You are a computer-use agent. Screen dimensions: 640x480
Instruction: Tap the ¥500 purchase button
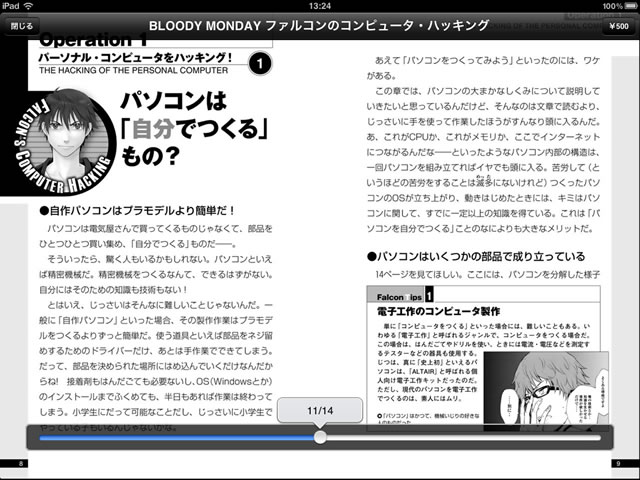[x=619, y=27]
